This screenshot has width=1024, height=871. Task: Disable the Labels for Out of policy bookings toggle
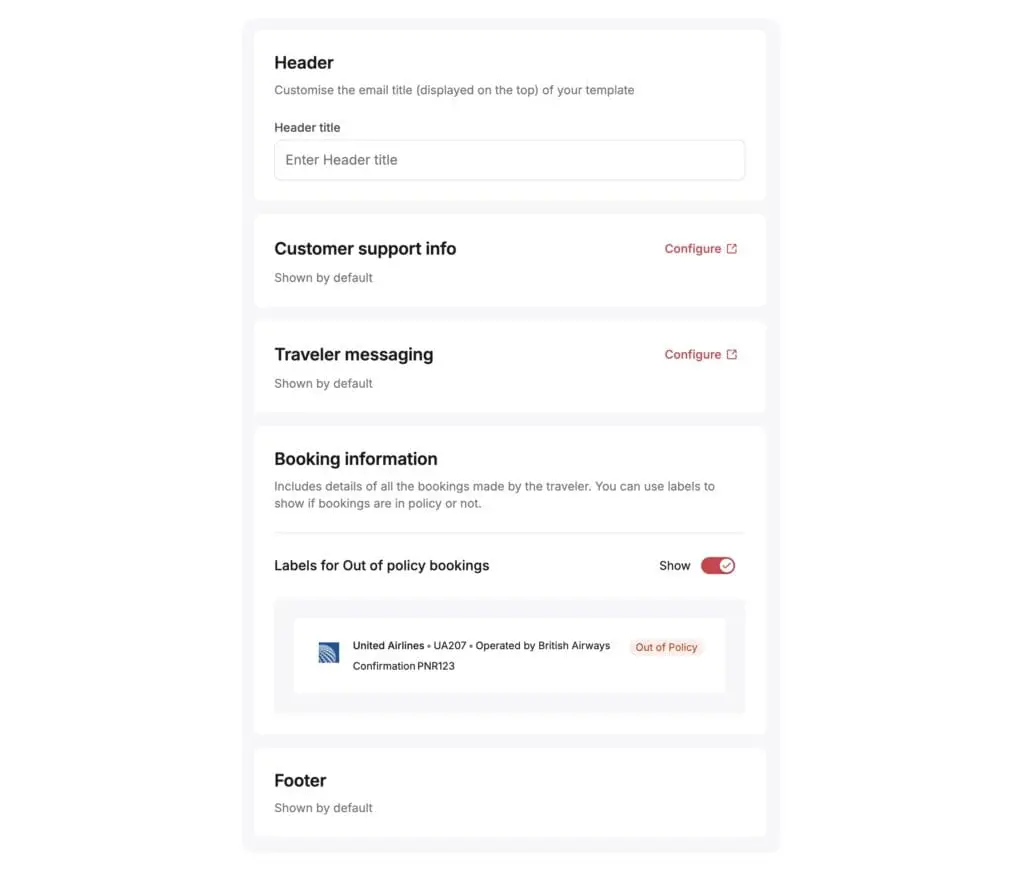click(717, 565)
